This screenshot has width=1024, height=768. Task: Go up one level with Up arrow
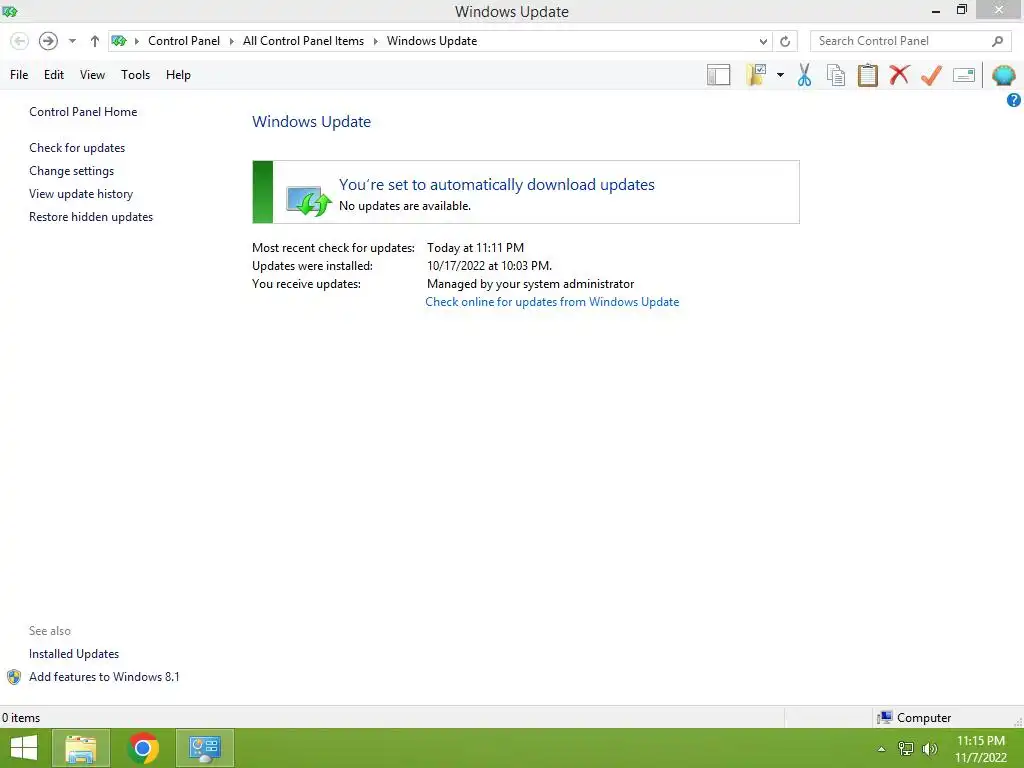[x=95, y=41]
